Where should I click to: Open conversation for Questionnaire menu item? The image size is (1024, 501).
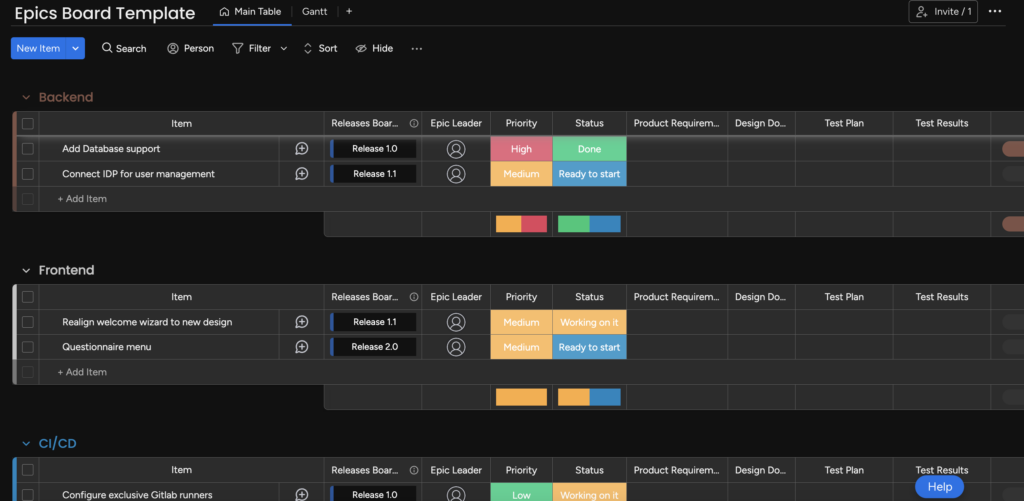pyautogui.click(x=301, y=347)
